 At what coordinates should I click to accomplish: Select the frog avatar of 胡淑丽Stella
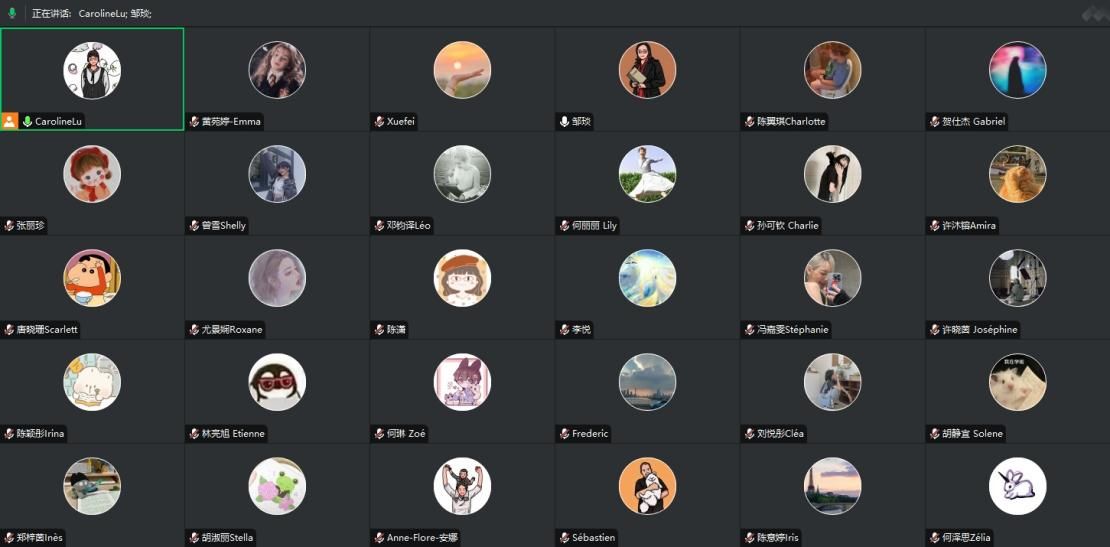click(x=278, y=486)
